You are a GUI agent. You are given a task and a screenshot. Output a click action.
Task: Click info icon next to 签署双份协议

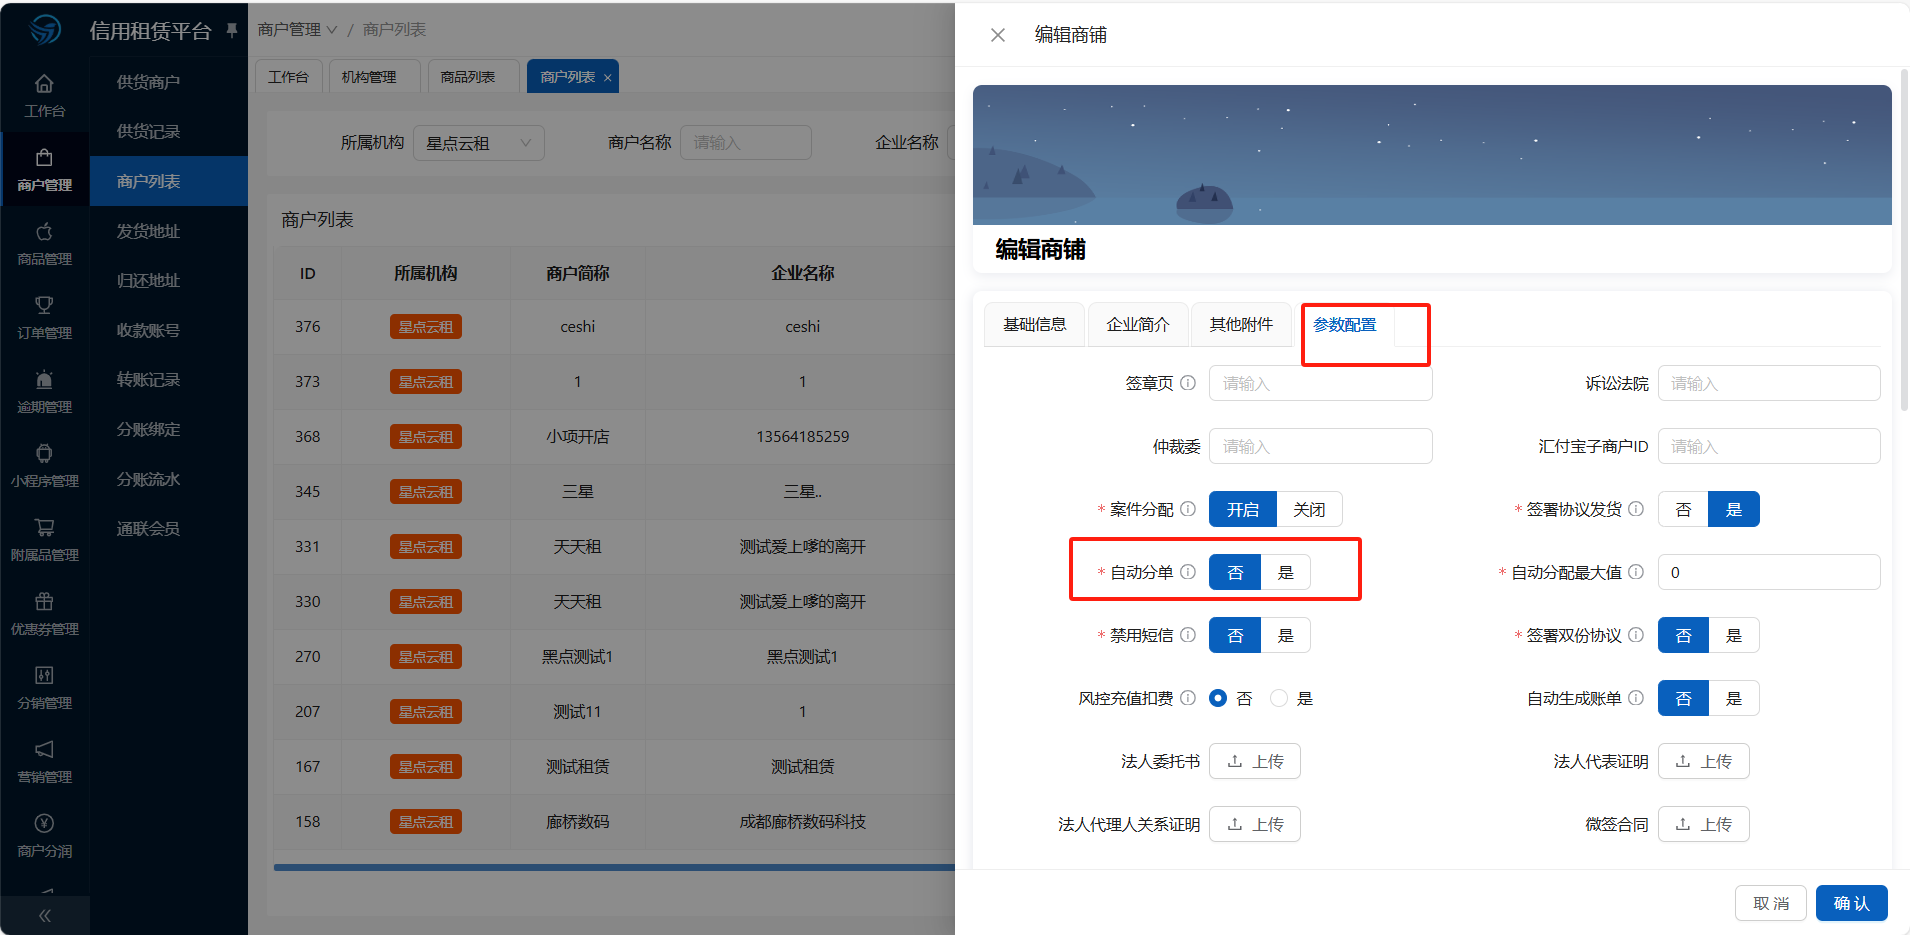(x=1636, y=635)
